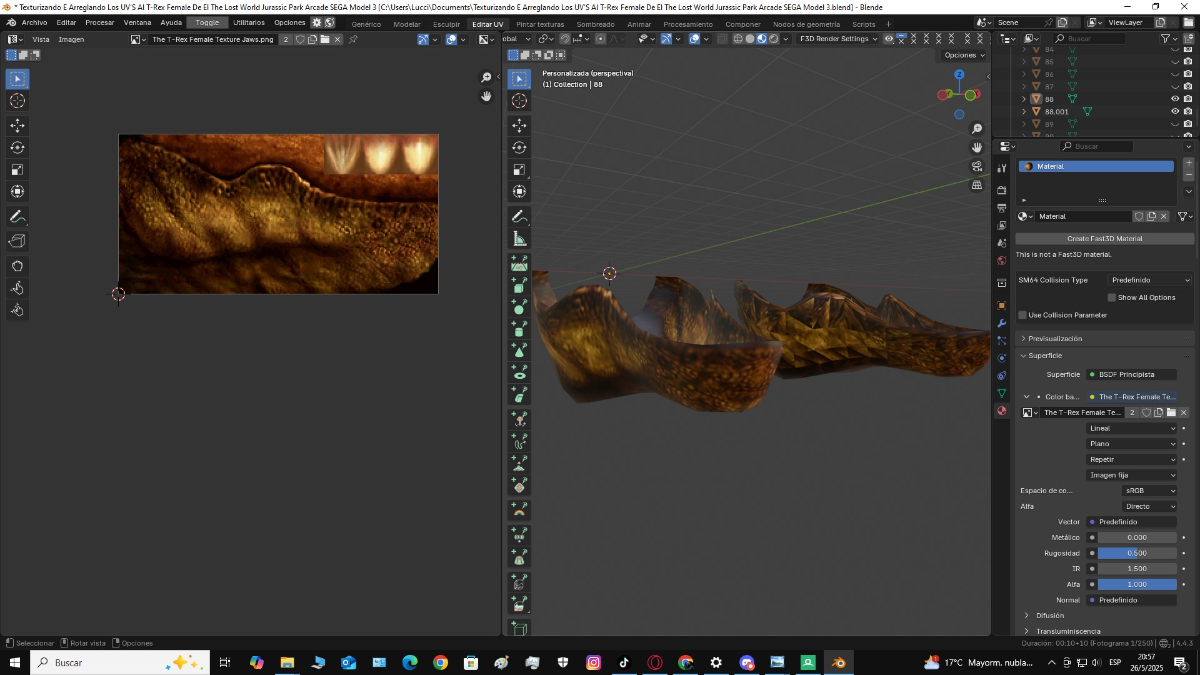Toggle proportional editing in 3D viewport

(x=600, y=39)
